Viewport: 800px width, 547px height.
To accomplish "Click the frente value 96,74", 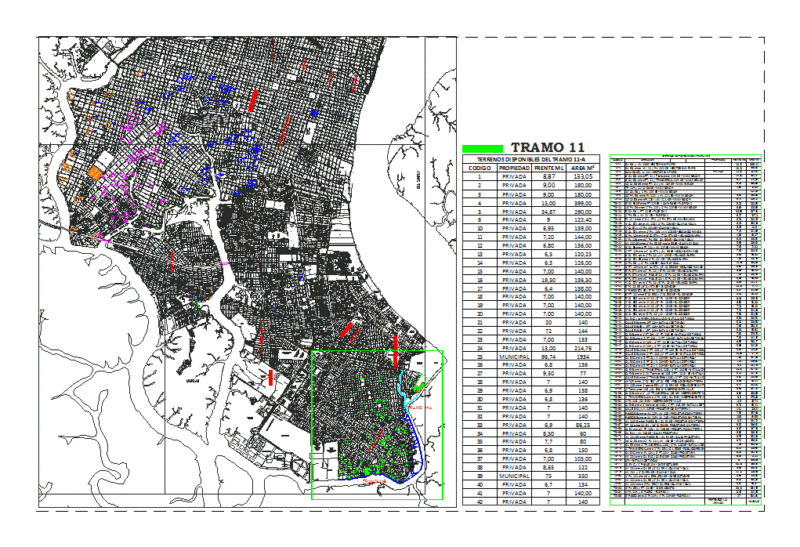I will pyautogui.click(x=548, y=357).
